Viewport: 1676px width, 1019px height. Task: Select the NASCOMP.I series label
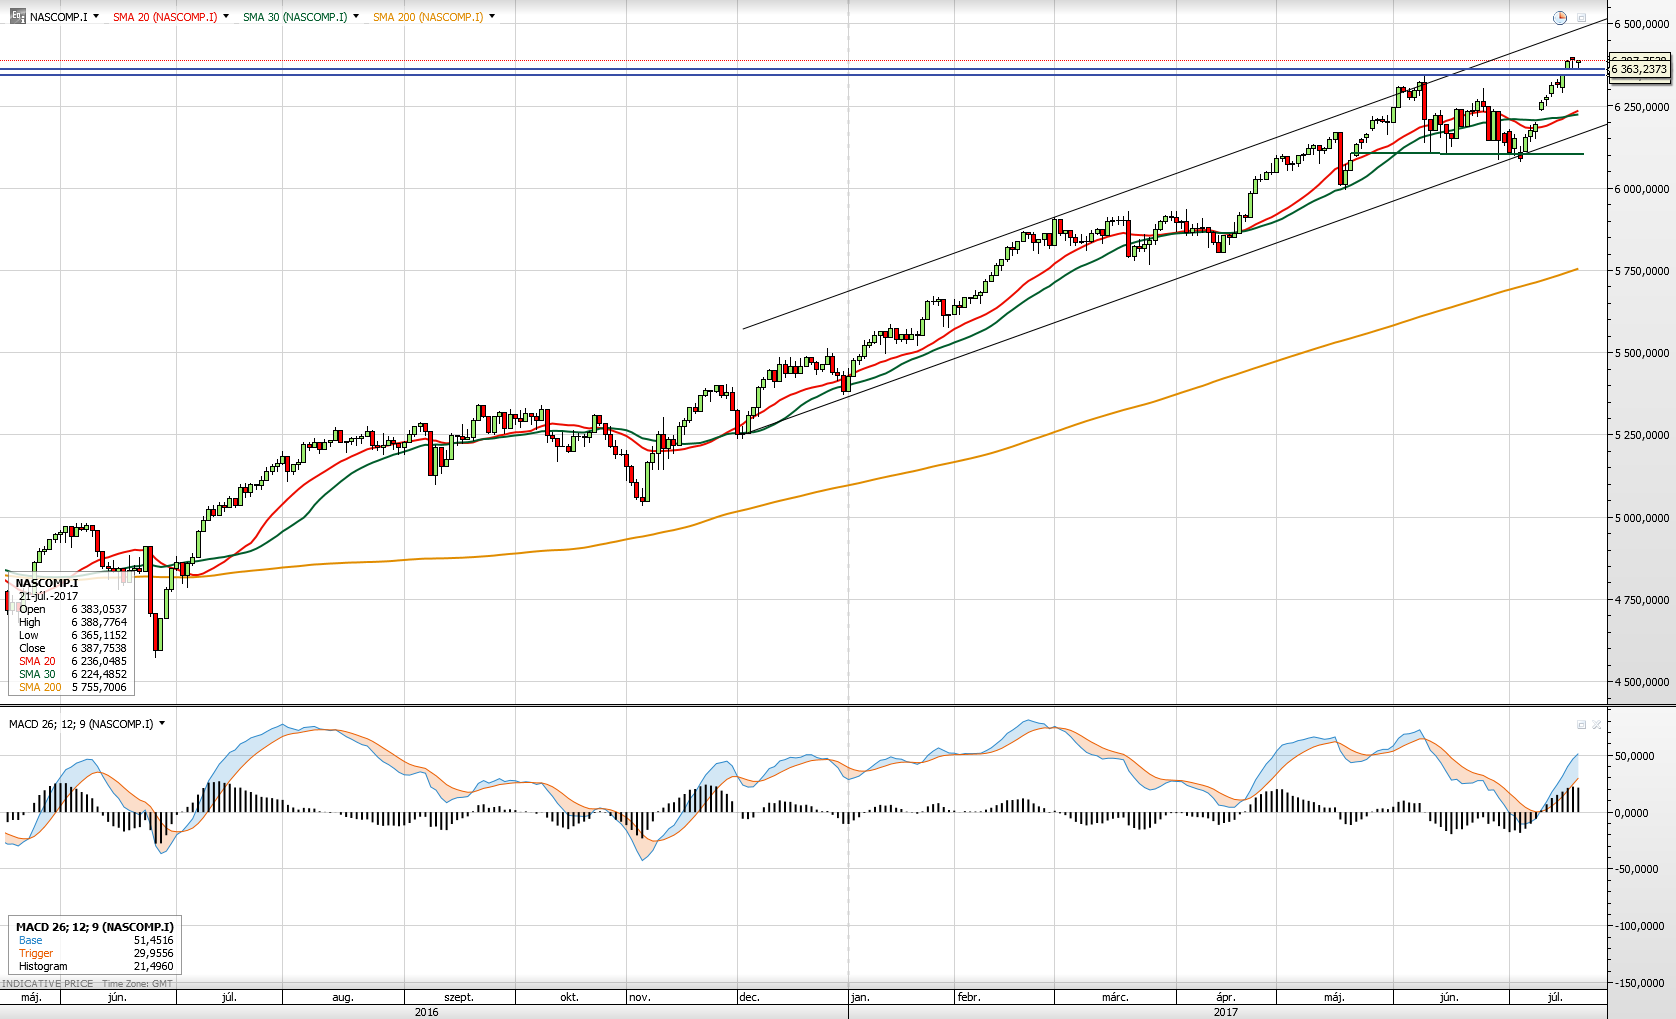[x=58, y=17]
